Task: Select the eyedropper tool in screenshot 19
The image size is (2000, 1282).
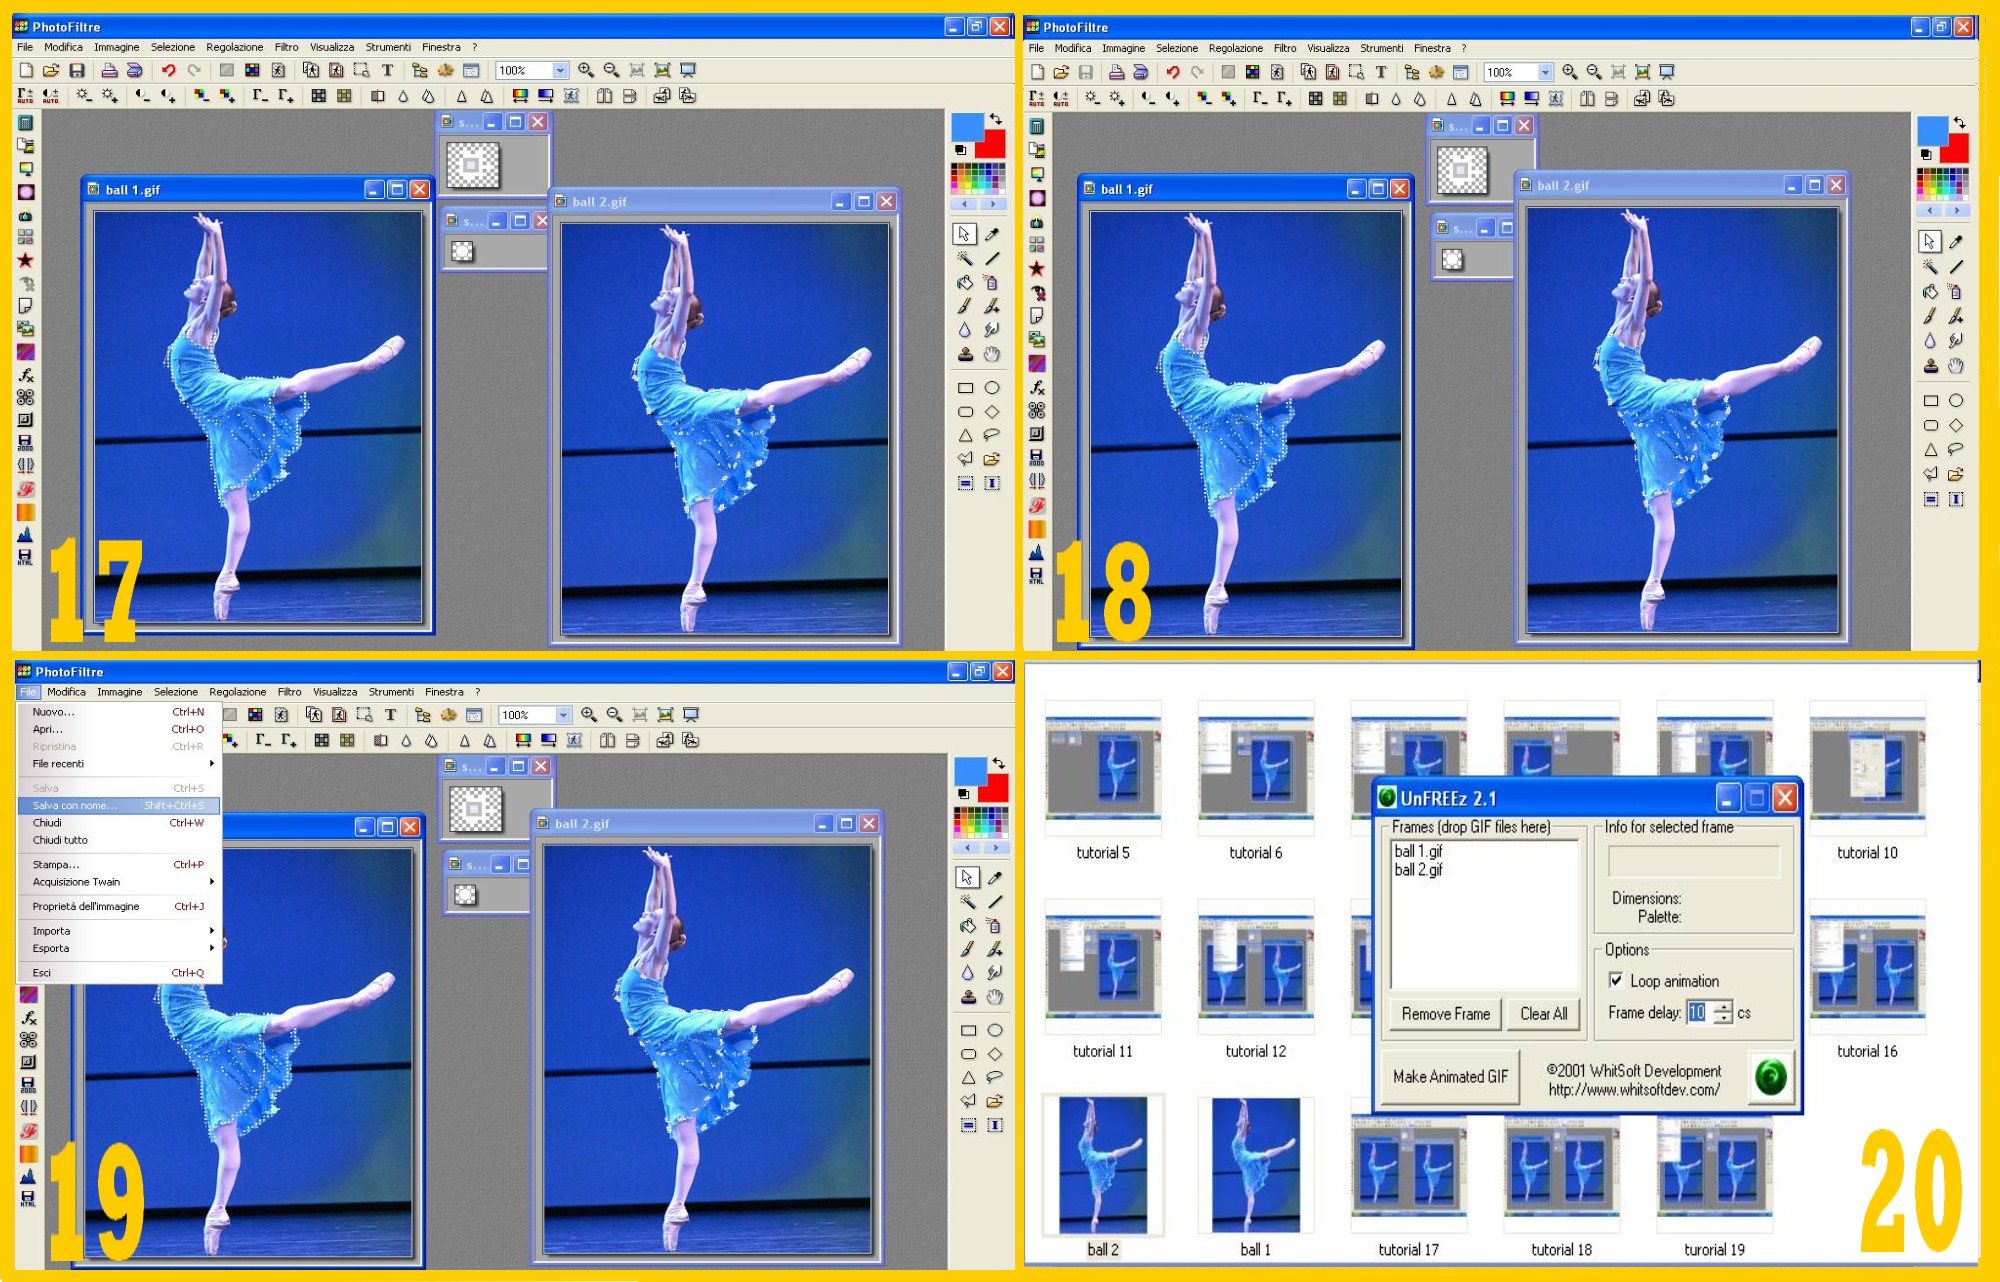Action: pyautogui.click(x=994, y=878)
